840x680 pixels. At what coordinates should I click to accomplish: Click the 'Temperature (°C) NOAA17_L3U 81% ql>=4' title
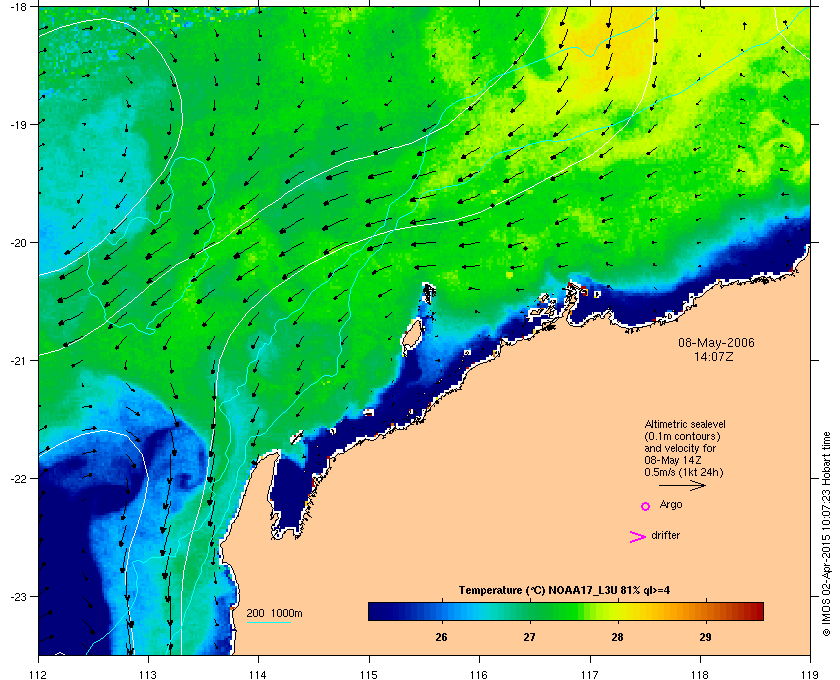[564, 591]
